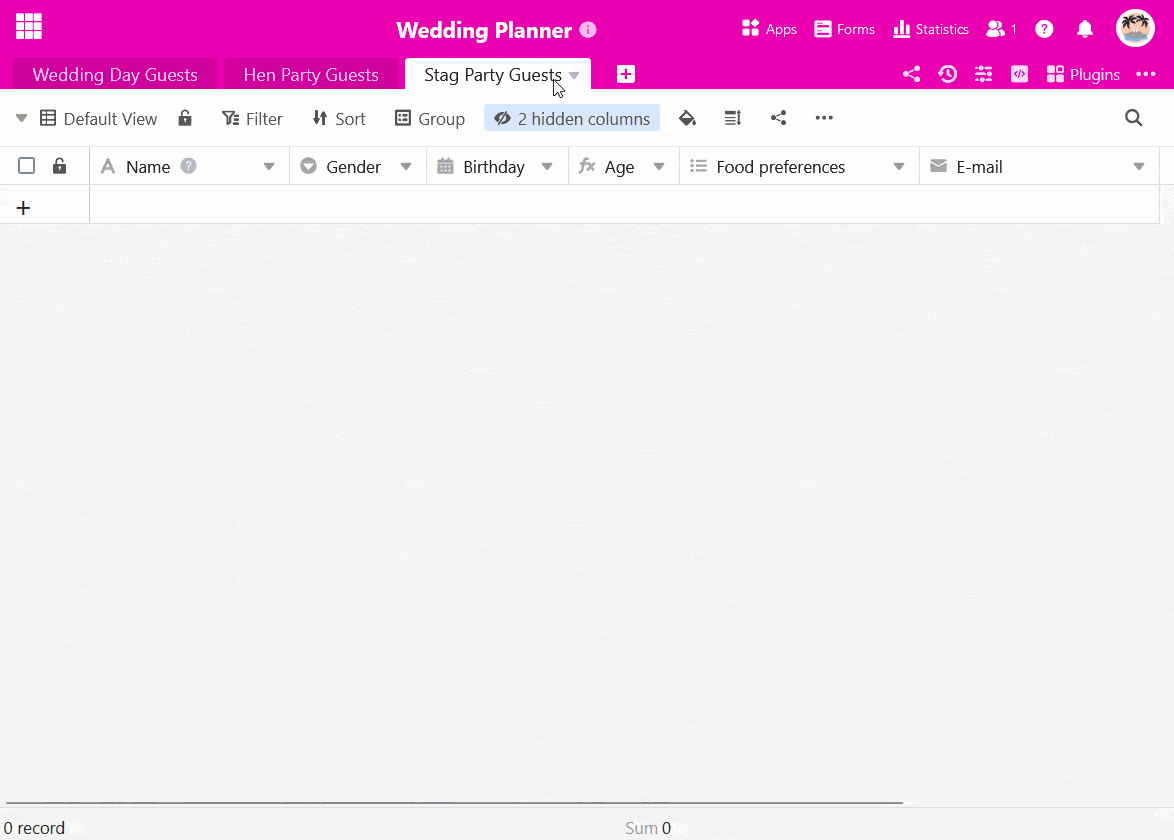
Task: Show the 2 hidden columns
Action: [572, 118]
